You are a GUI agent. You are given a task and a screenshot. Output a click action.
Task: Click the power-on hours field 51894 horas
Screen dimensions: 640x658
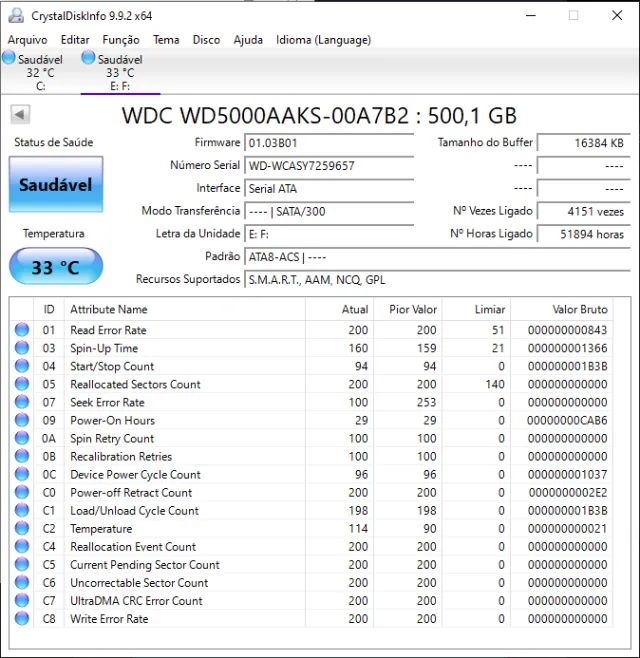click(584, 234)
